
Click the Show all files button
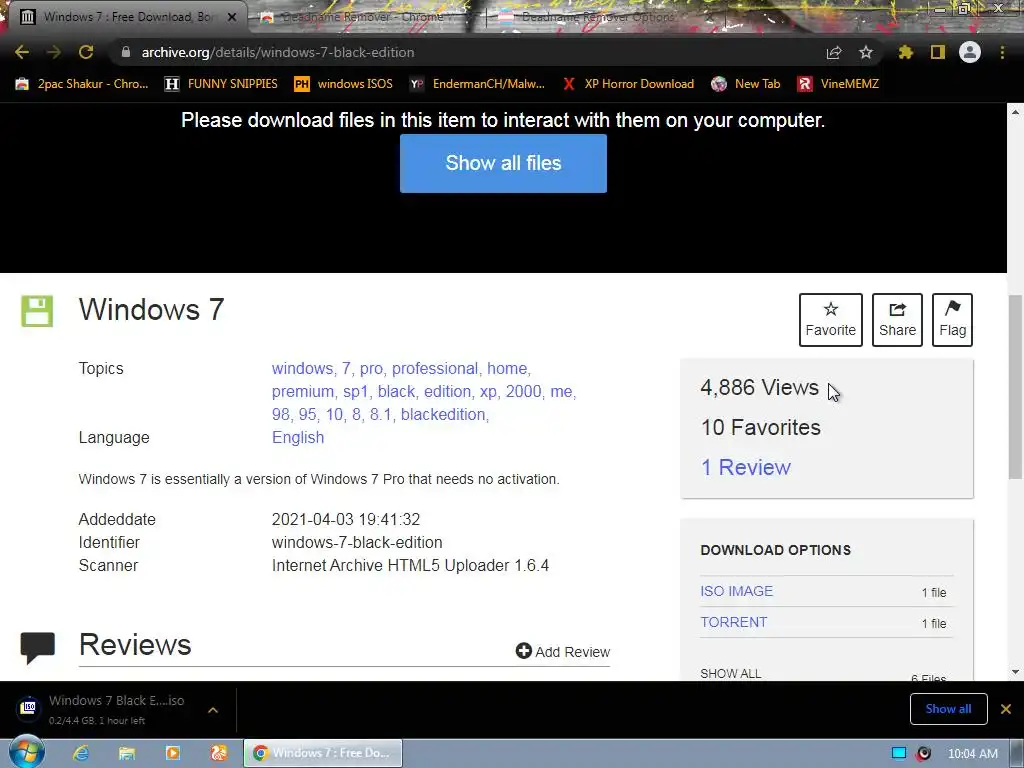[503, 163]
